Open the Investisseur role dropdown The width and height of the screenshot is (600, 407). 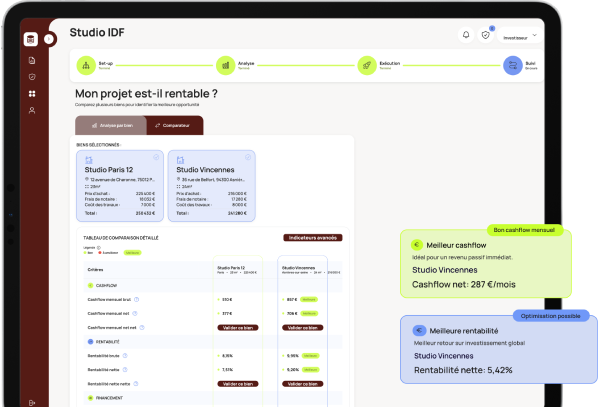click(x=520, y=35)
